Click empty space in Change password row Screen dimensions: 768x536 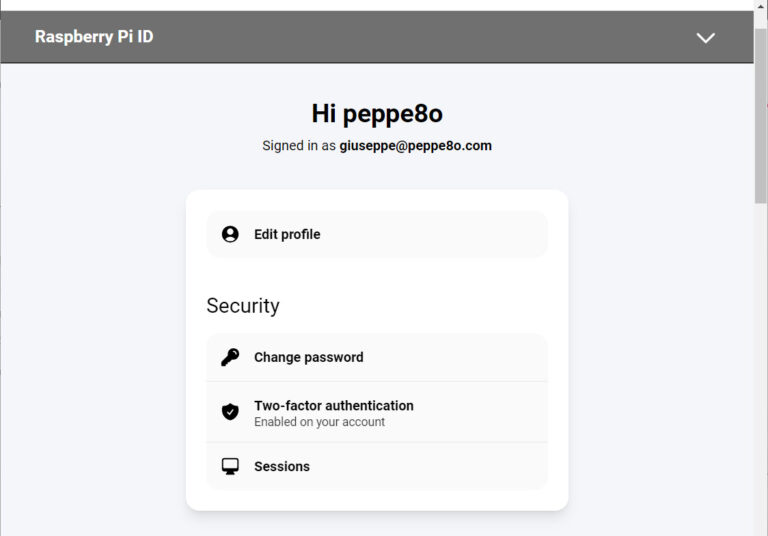coord(460,357)
